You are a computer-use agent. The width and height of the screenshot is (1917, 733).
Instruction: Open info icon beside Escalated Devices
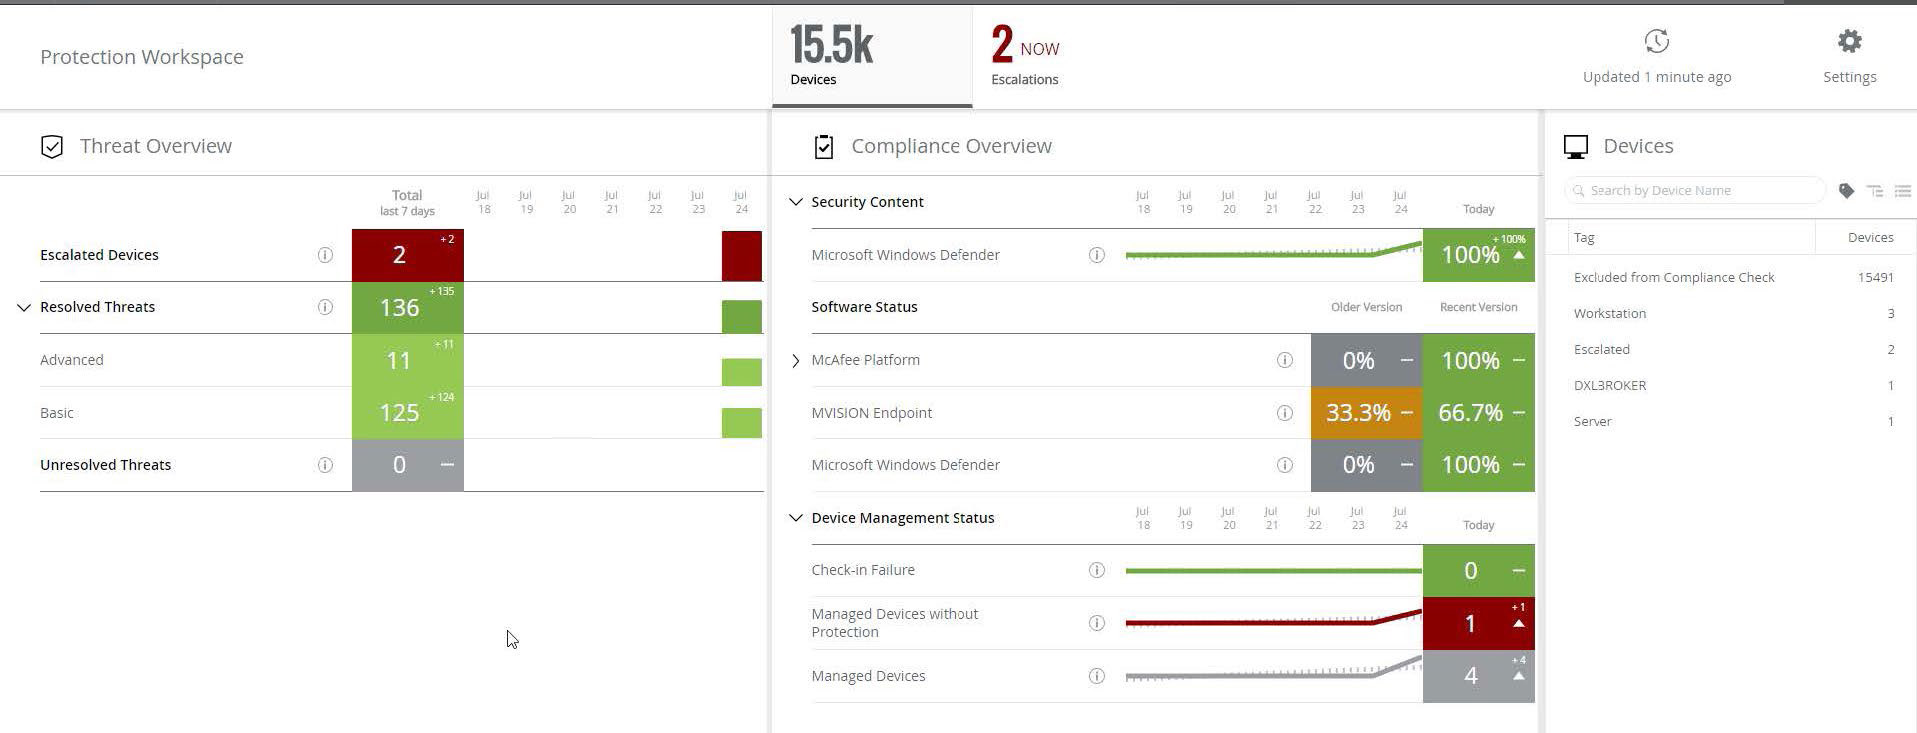[x=325, y=255]
